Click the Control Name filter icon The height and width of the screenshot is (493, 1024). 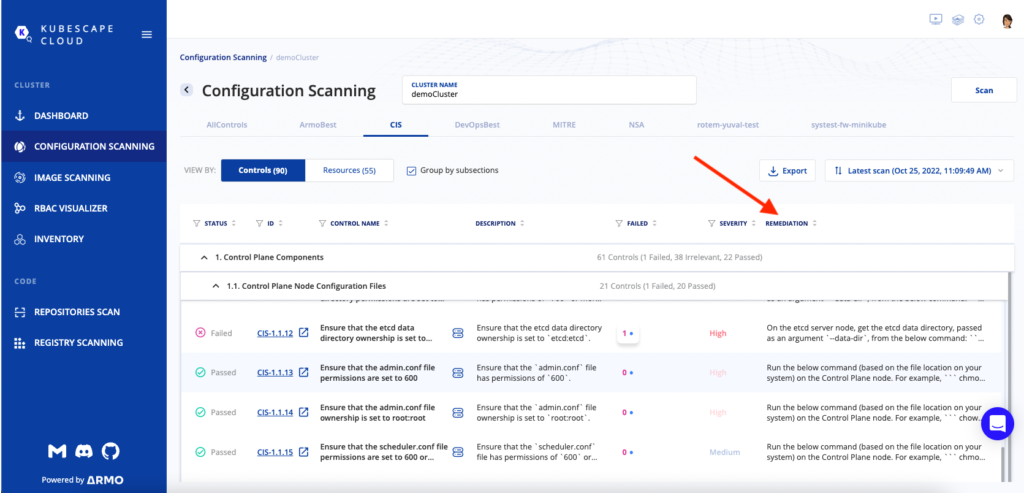click(323, 223)
